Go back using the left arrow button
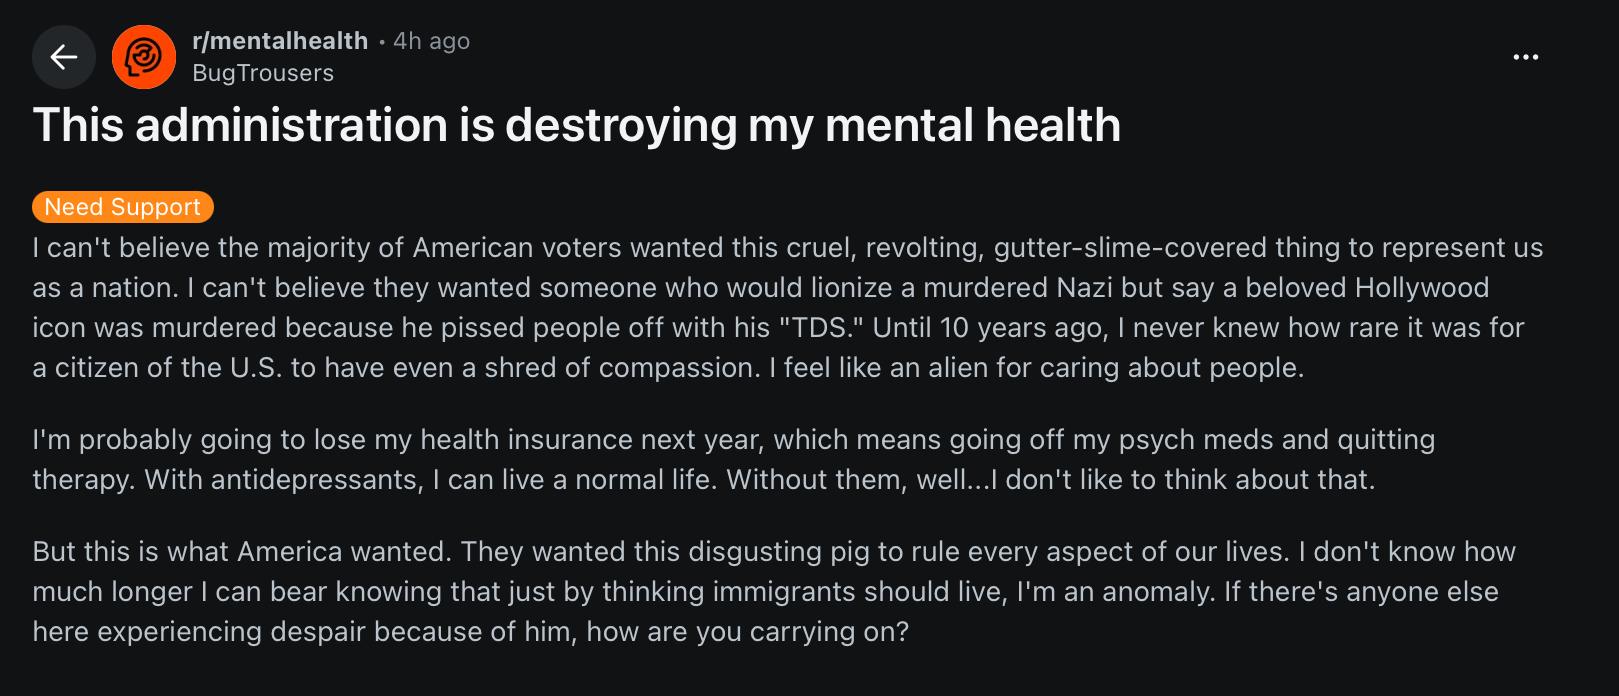The height and width of the screenshot is (696, 1619). (64, 57)
